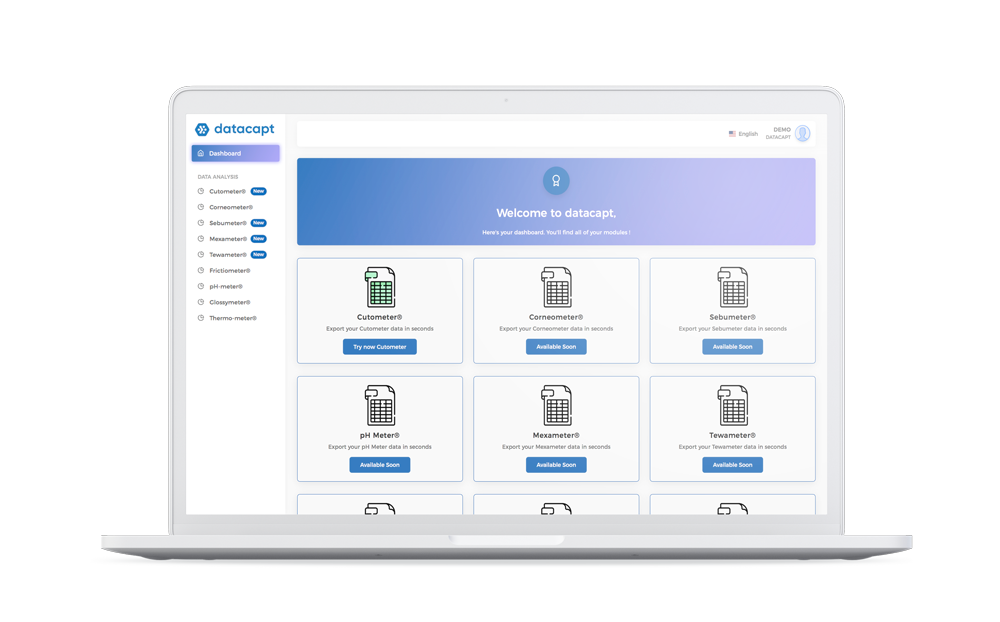Click the Corneometer sidebar chart icon
Viewport: 1000px width, 622px height.
tap(201, 207)
